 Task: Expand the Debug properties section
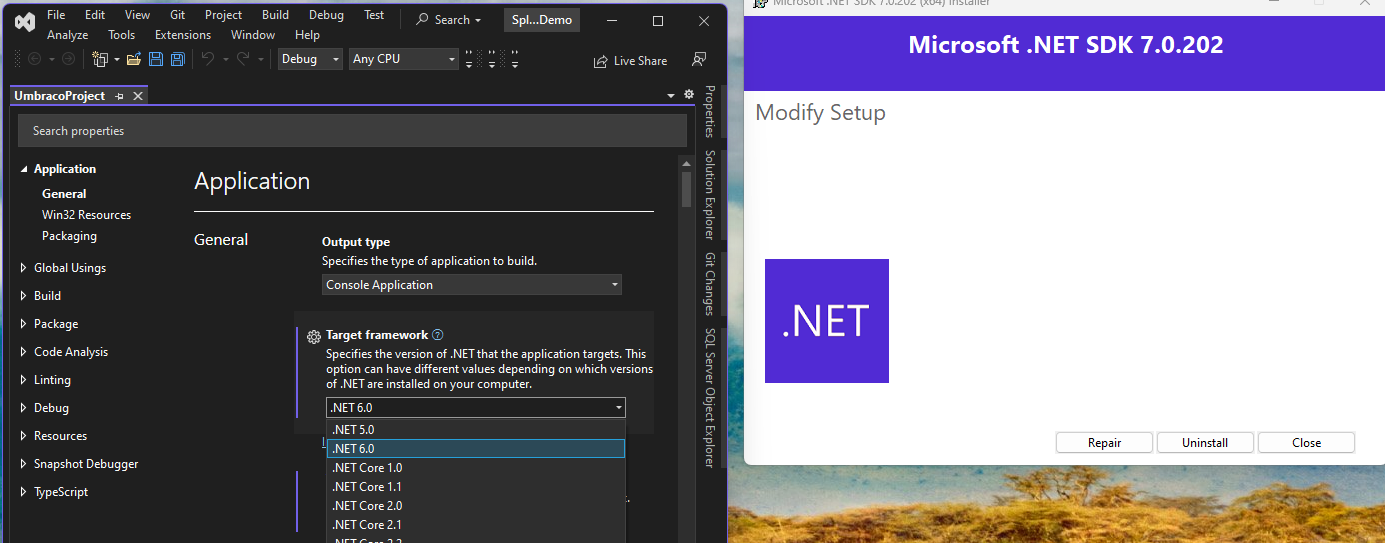pyautogui.click(x=24, y=408)
